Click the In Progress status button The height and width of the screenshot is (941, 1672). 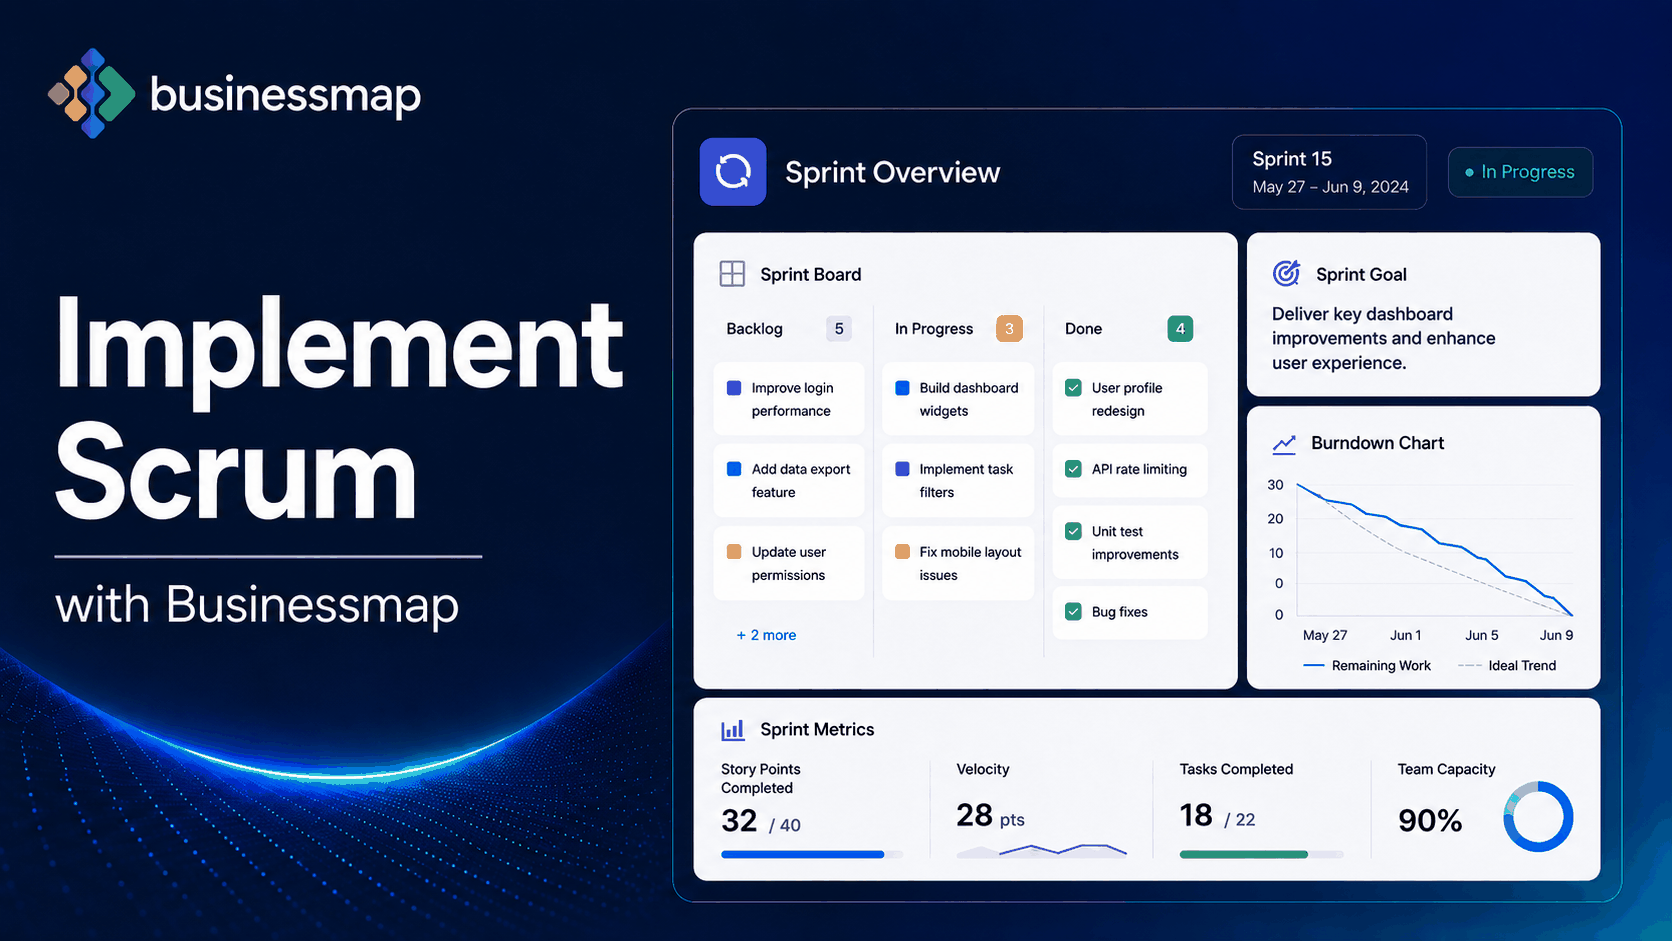point(1520,172)
